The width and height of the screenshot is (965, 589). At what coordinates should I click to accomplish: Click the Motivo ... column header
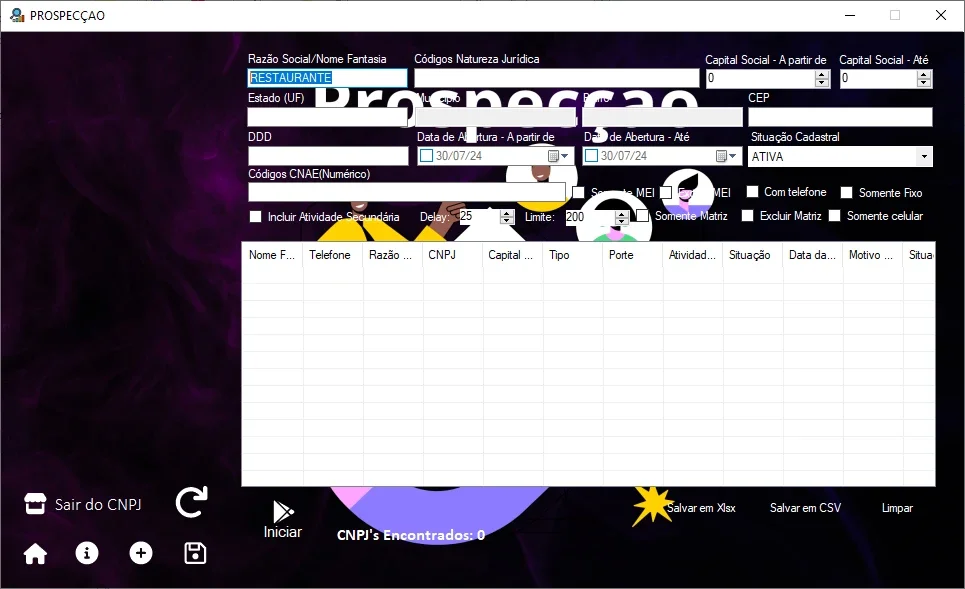(x=872, y=255)
